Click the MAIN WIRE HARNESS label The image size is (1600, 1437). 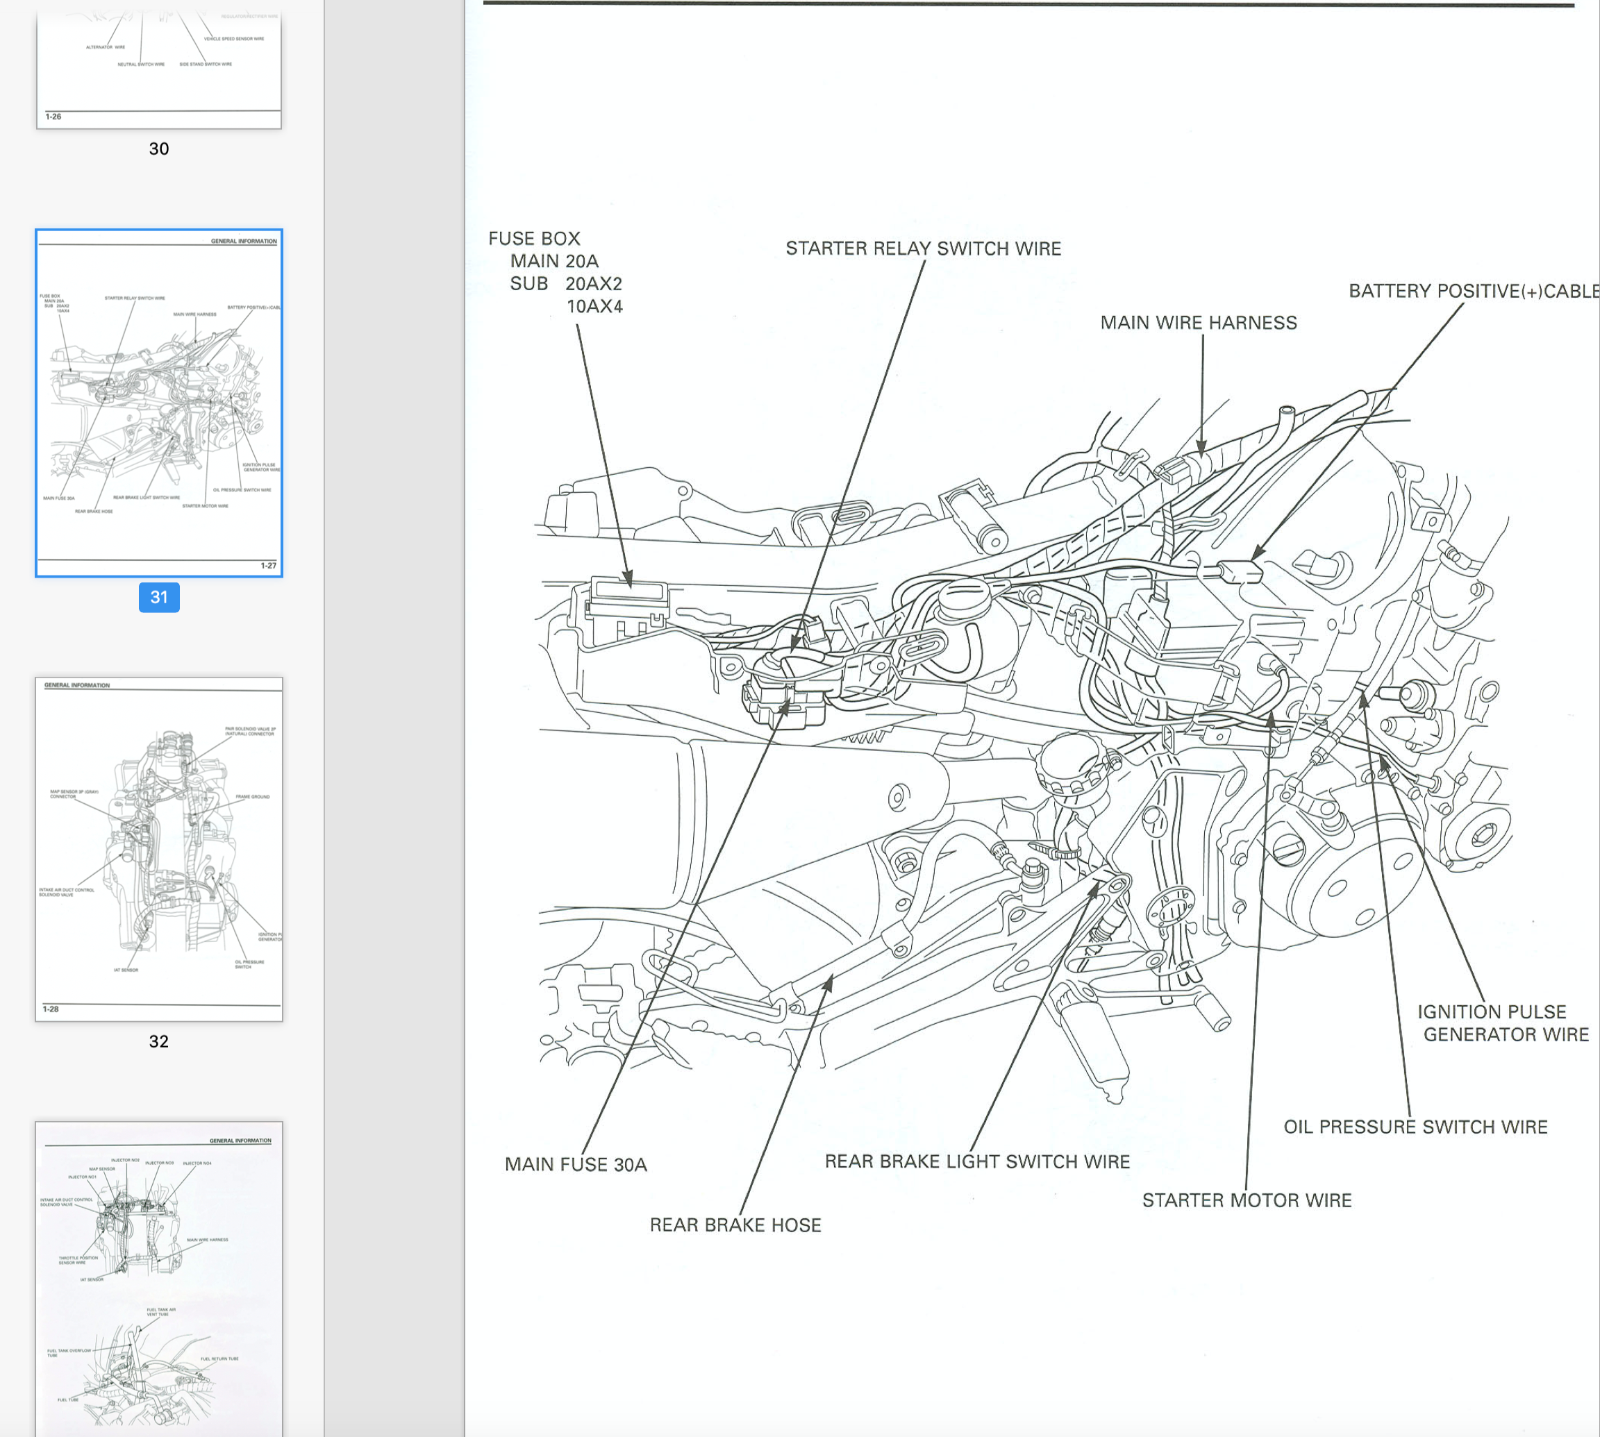[x=1198, y=323]
